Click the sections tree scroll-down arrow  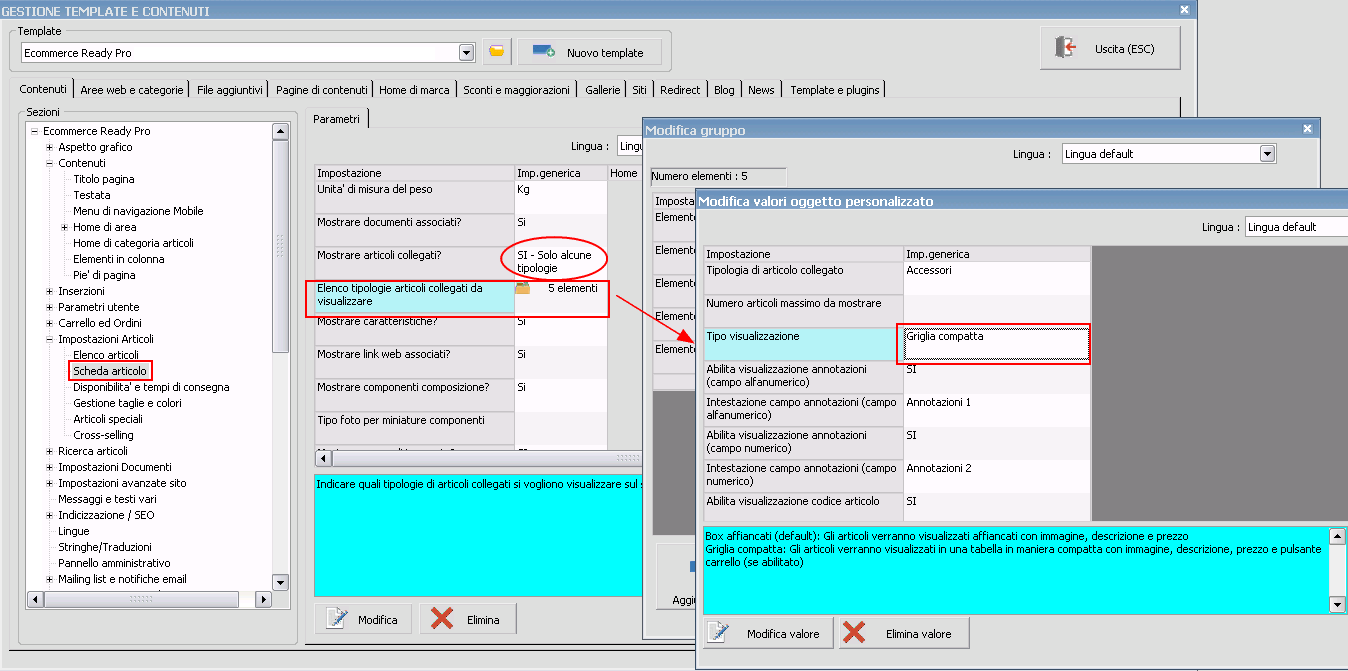280,582
